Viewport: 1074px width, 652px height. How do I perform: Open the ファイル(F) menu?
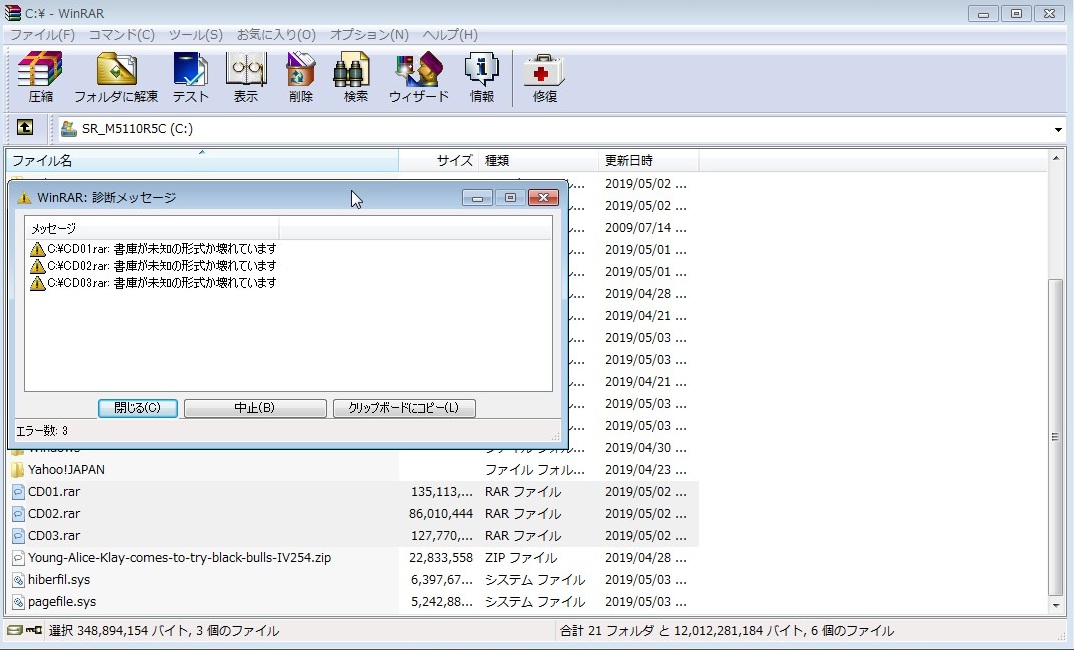pos(42,34)
